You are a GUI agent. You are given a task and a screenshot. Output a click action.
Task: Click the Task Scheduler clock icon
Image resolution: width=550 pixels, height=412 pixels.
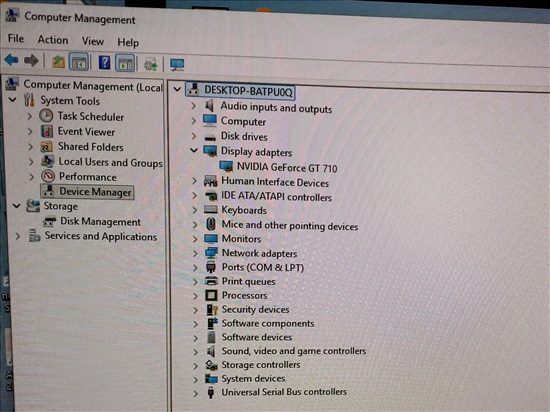pyautogui.click(x=46, y=116)
